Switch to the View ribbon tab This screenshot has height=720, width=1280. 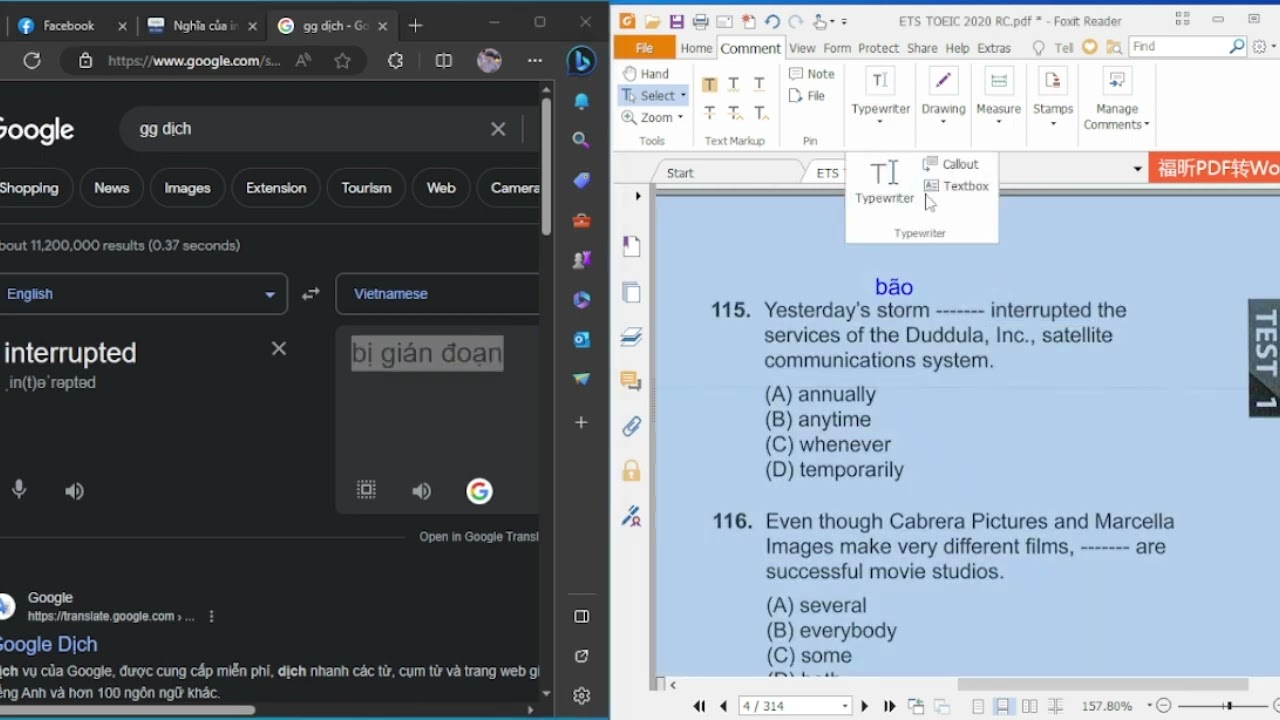pos(802,47)
